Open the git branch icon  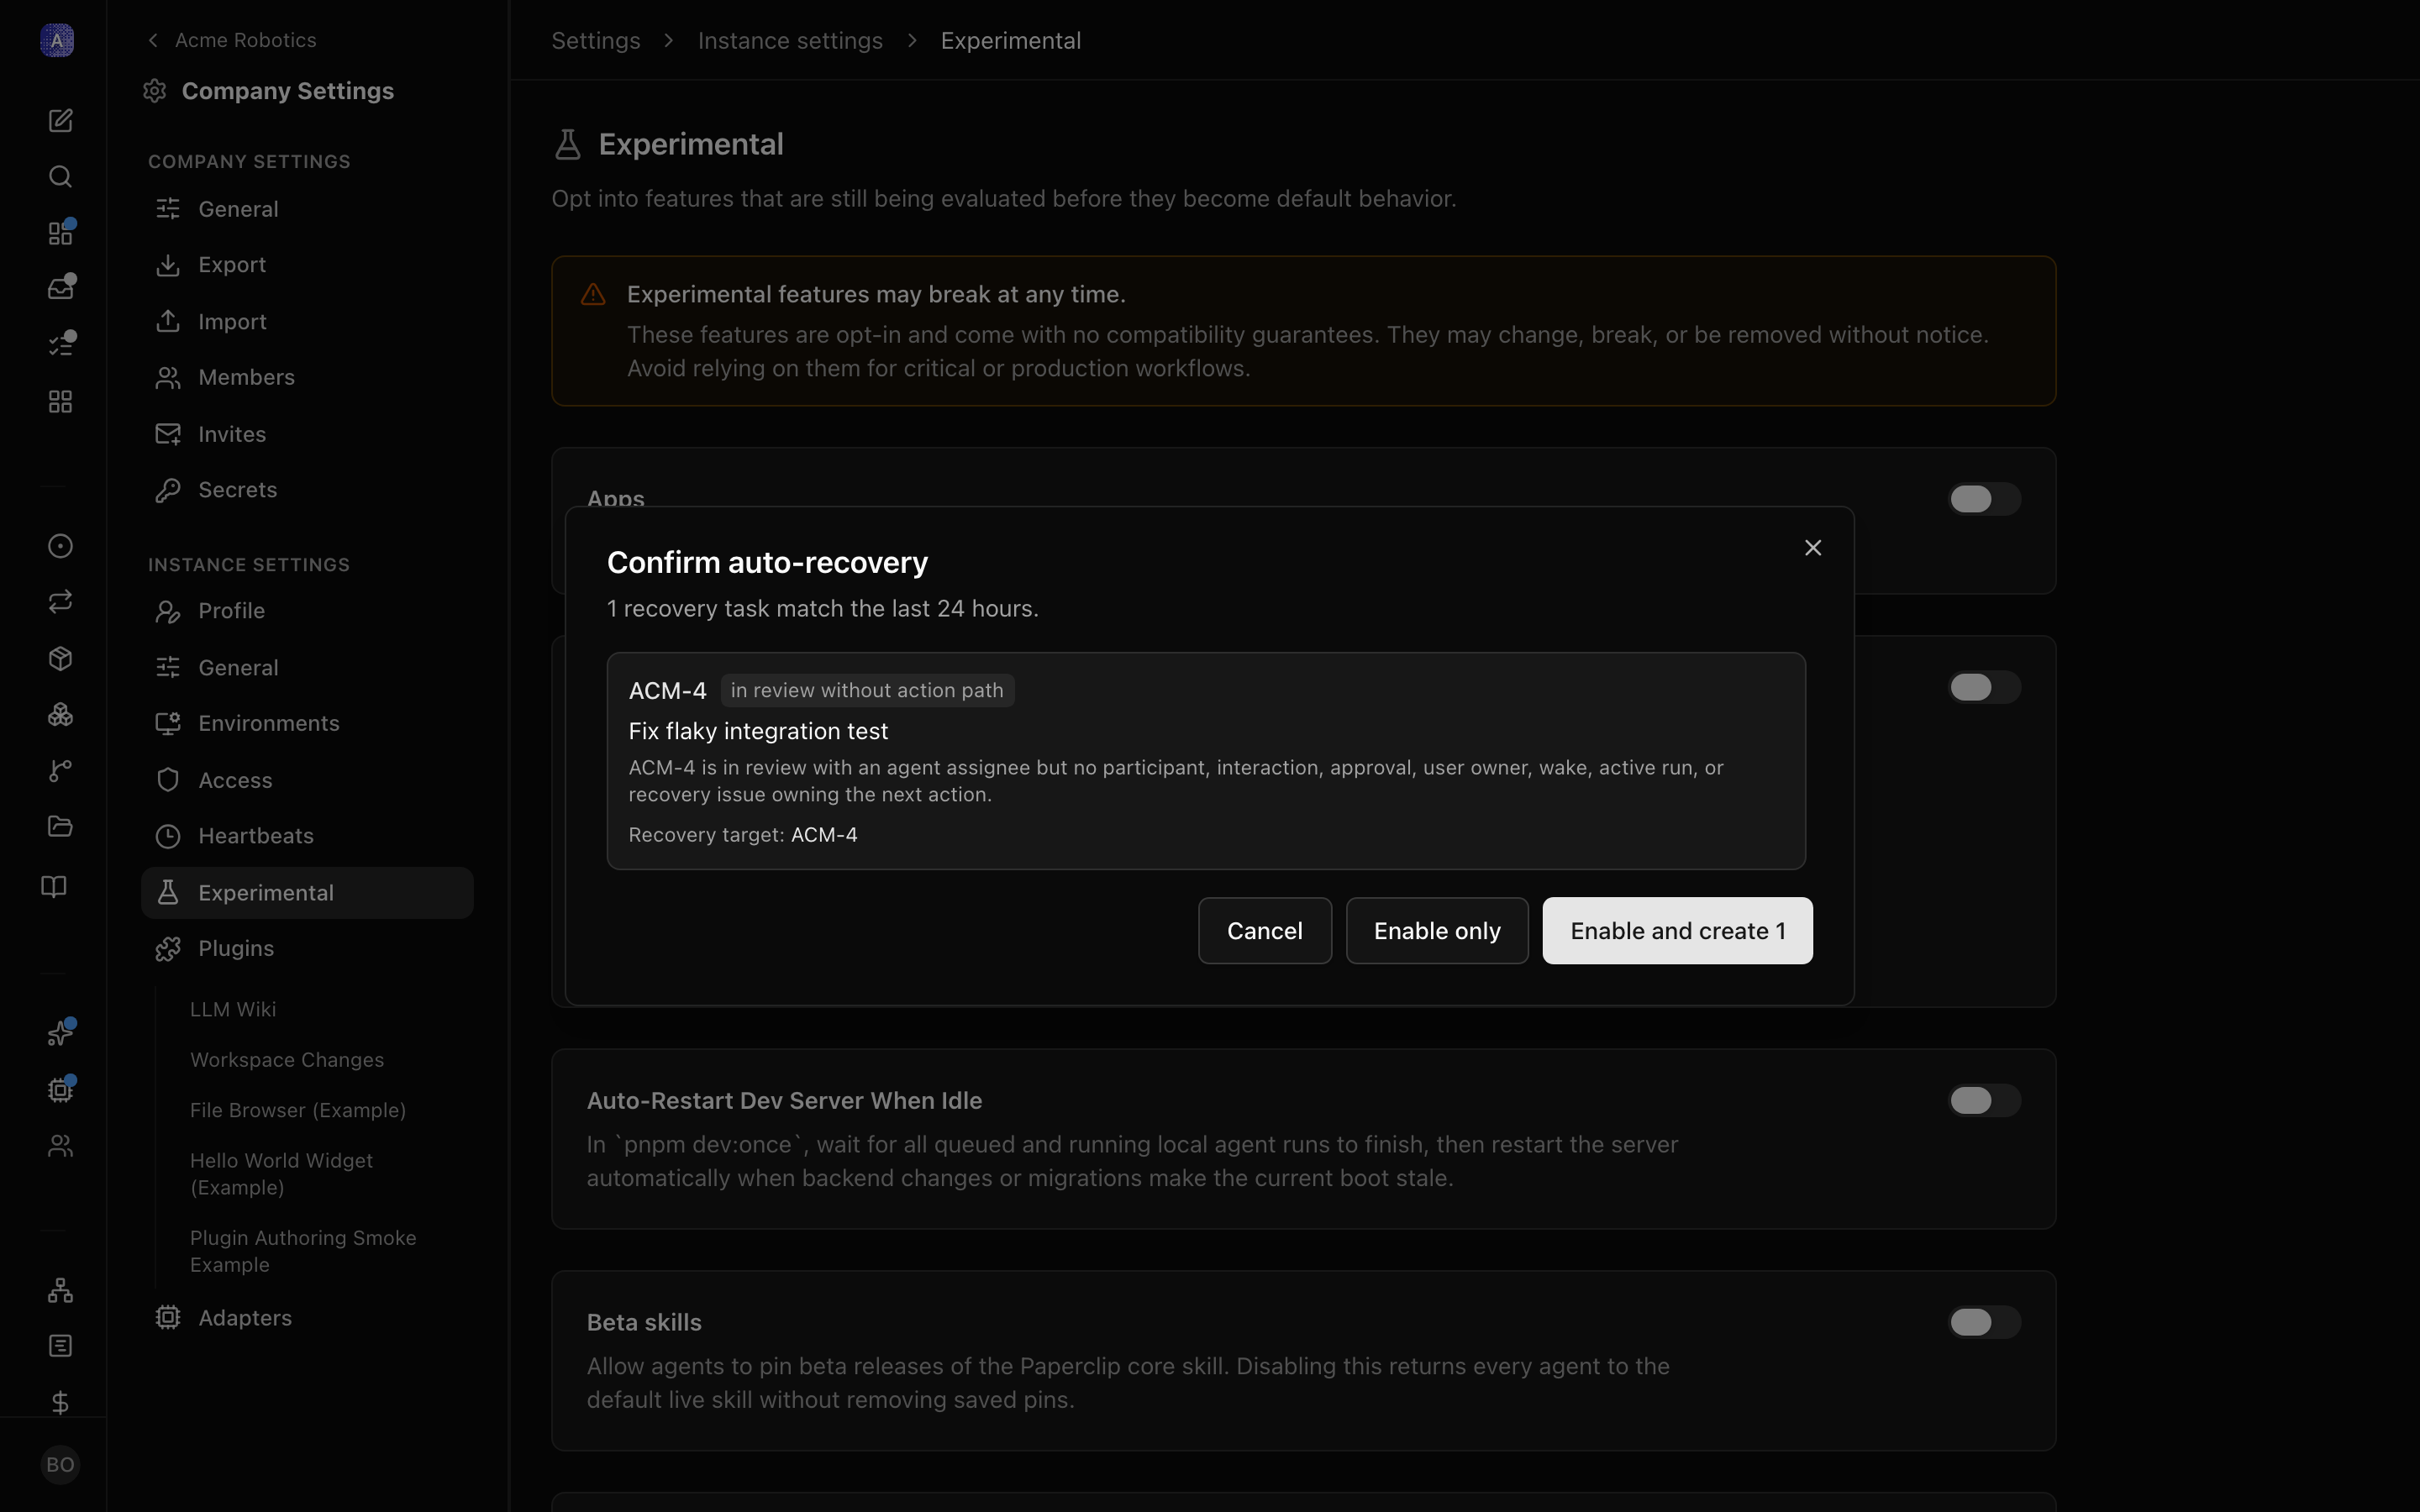(60, 770)
